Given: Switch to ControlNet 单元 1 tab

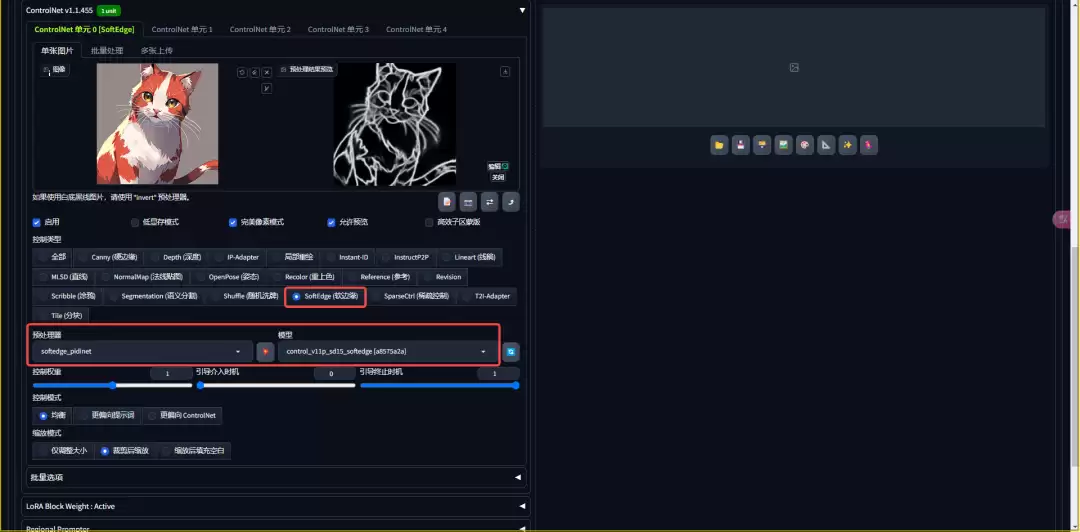Looking at the screenshot, I should click(182, 30).
